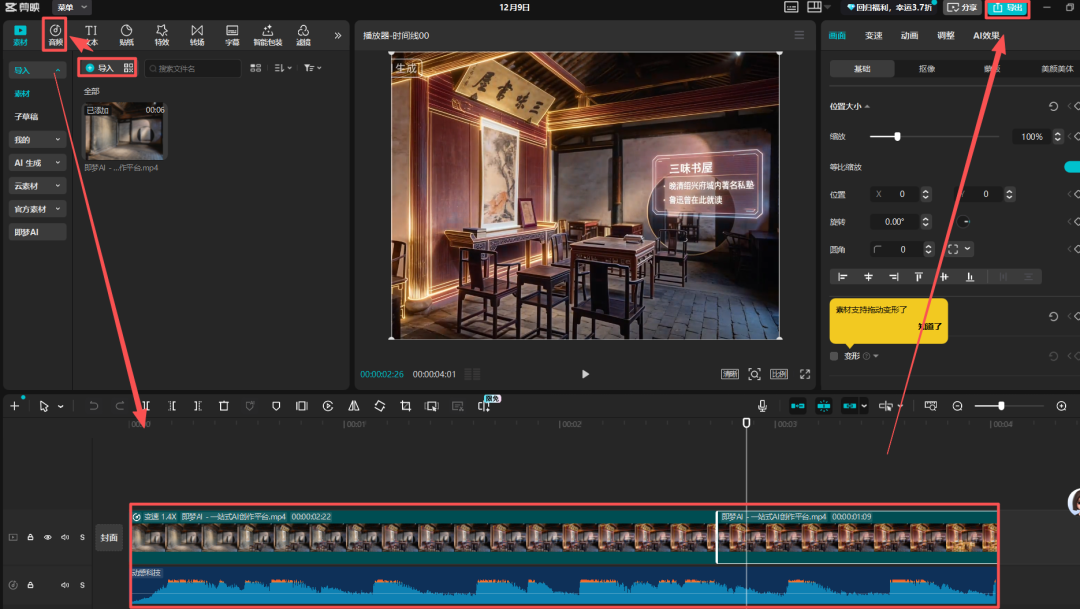Select the imported video thumbnail in media bin
The height and width of the screenshot is (609, 1080).
125,130
